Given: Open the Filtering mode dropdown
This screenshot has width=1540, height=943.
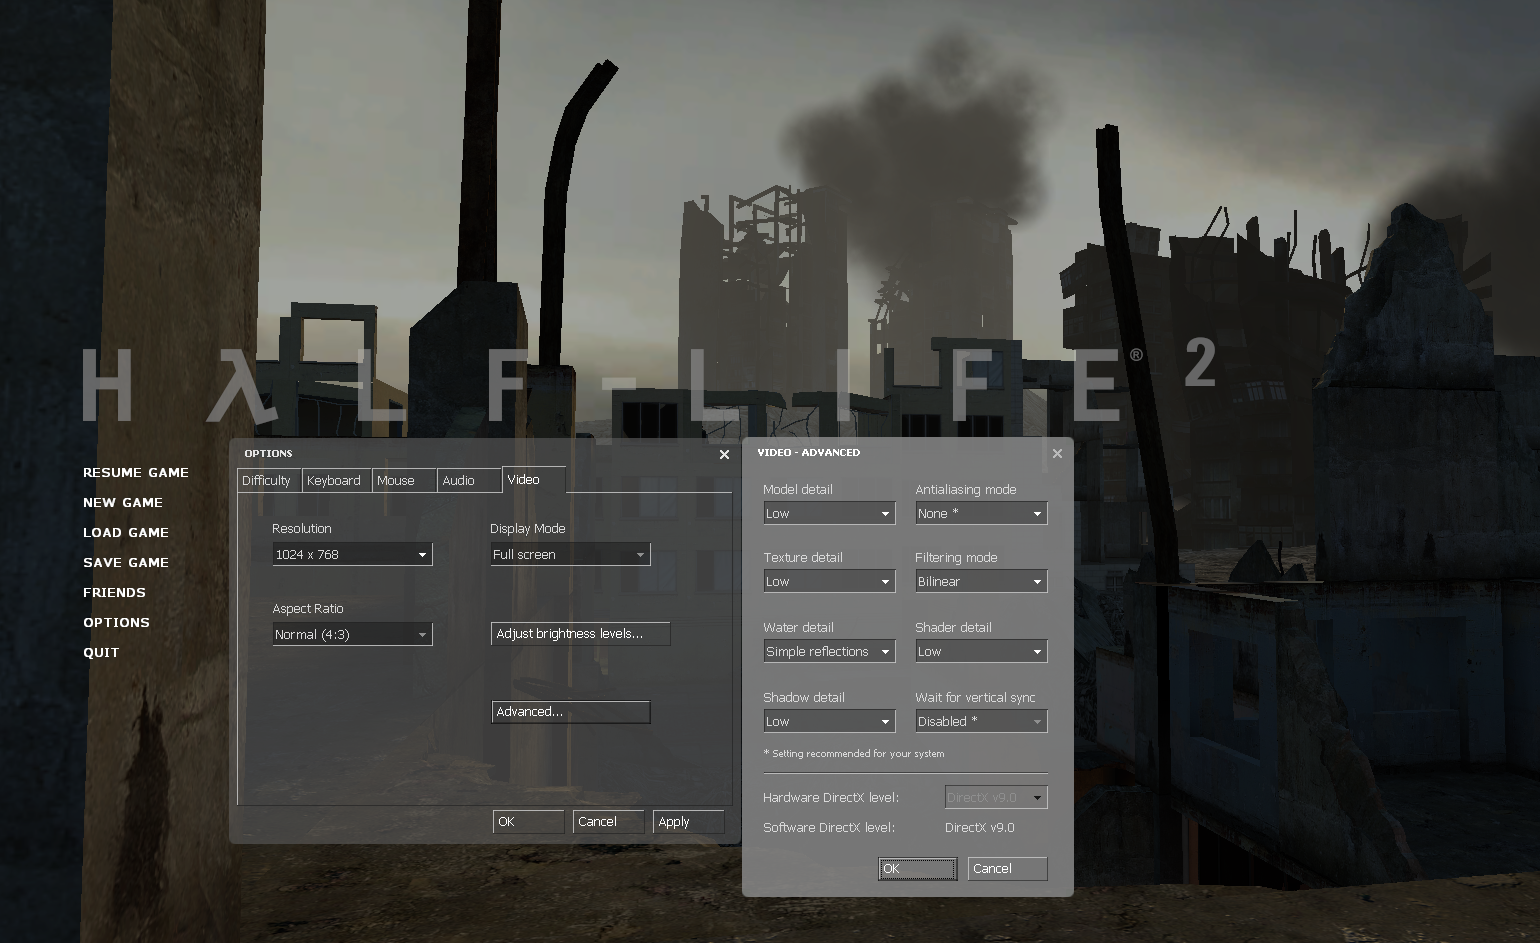Looking at the screenshot, I should click(x=981, y=581).
